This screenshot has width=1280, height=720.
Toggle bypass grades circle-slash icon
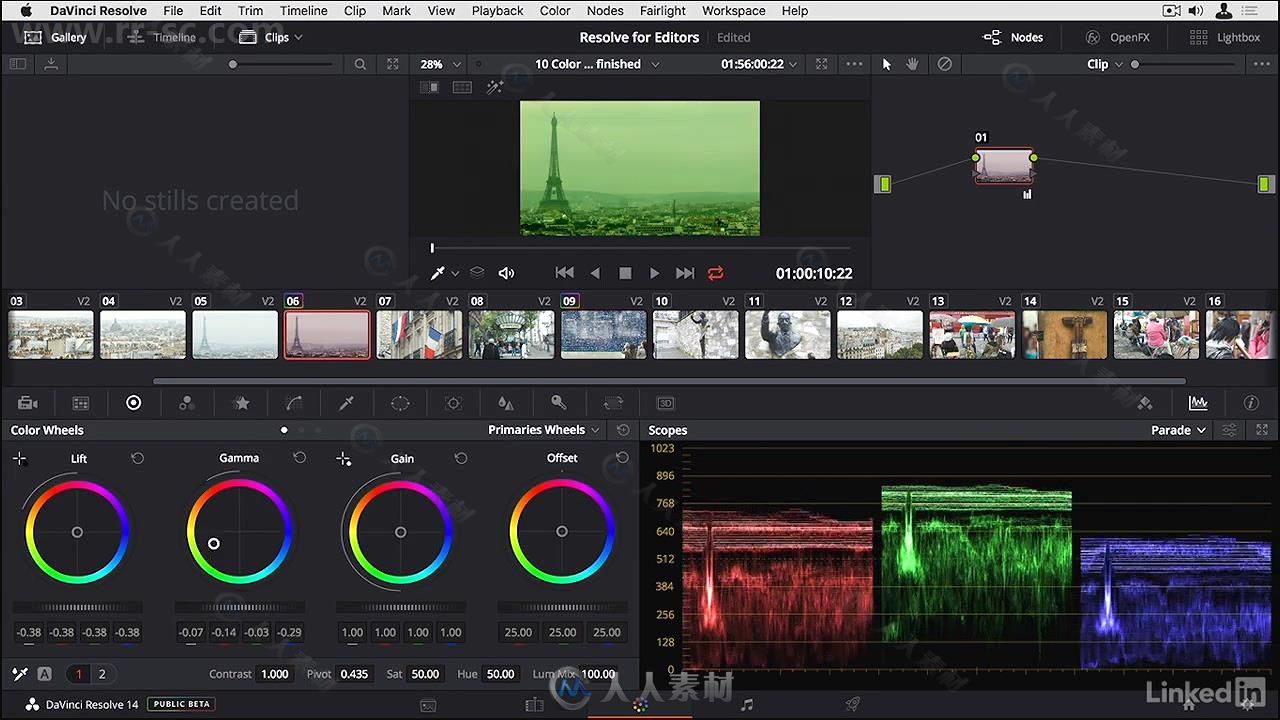[944, 63]
